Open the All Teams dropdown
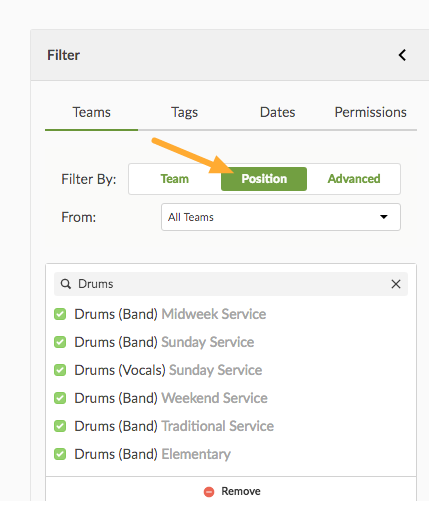The height and width of the screenshot is (520, 429). tap(281, 217)
